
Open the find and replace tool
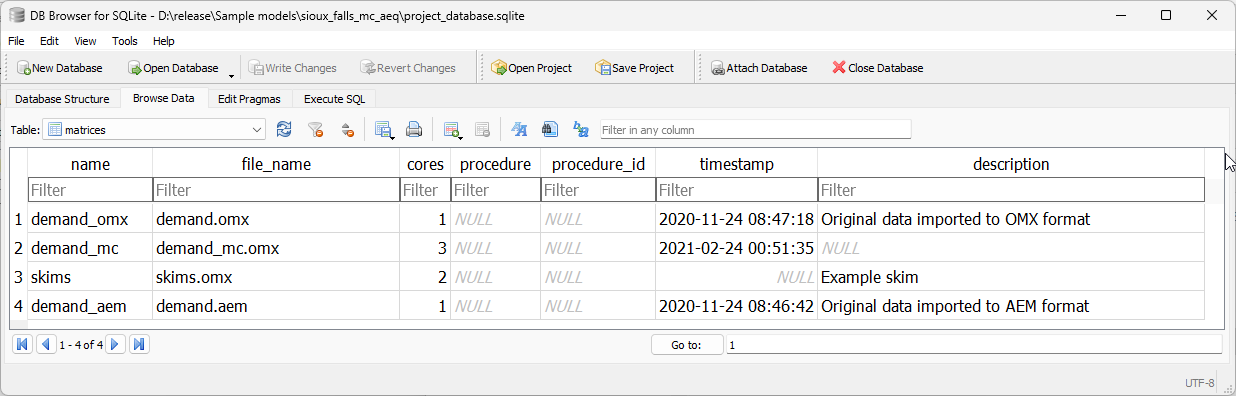click(581, 129)
